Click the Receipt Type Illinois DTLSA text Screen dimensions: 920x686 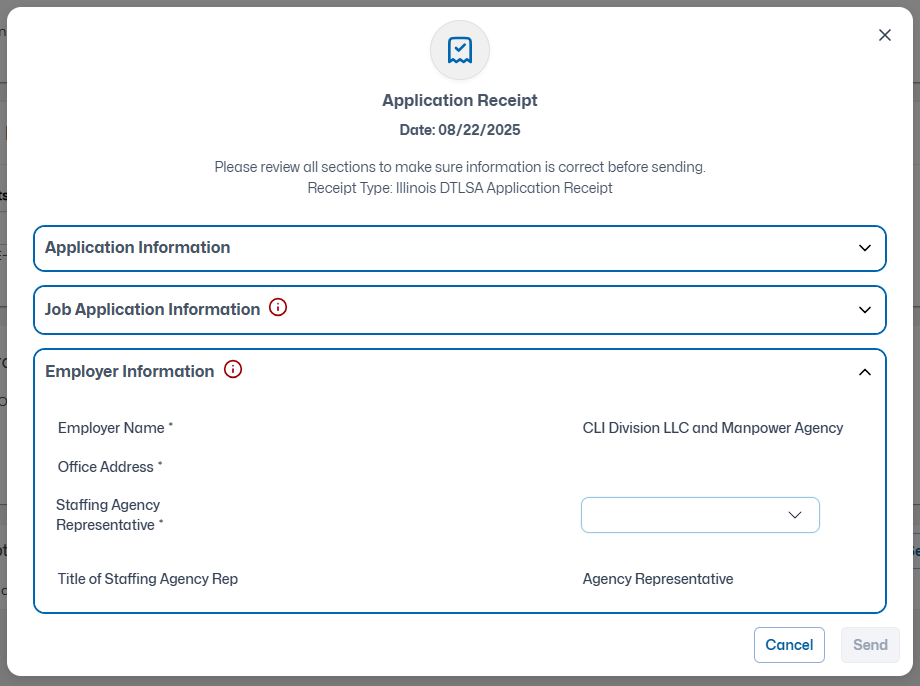pos(460,188)
